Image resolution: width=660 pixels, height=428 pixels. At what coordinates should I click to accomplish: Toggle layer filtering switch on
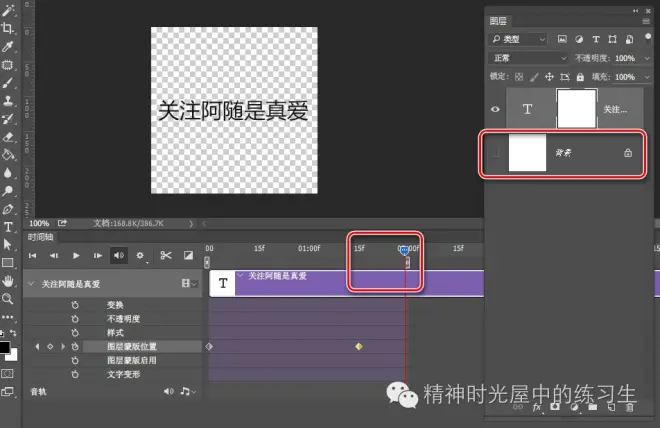click(x=648, y=38)
